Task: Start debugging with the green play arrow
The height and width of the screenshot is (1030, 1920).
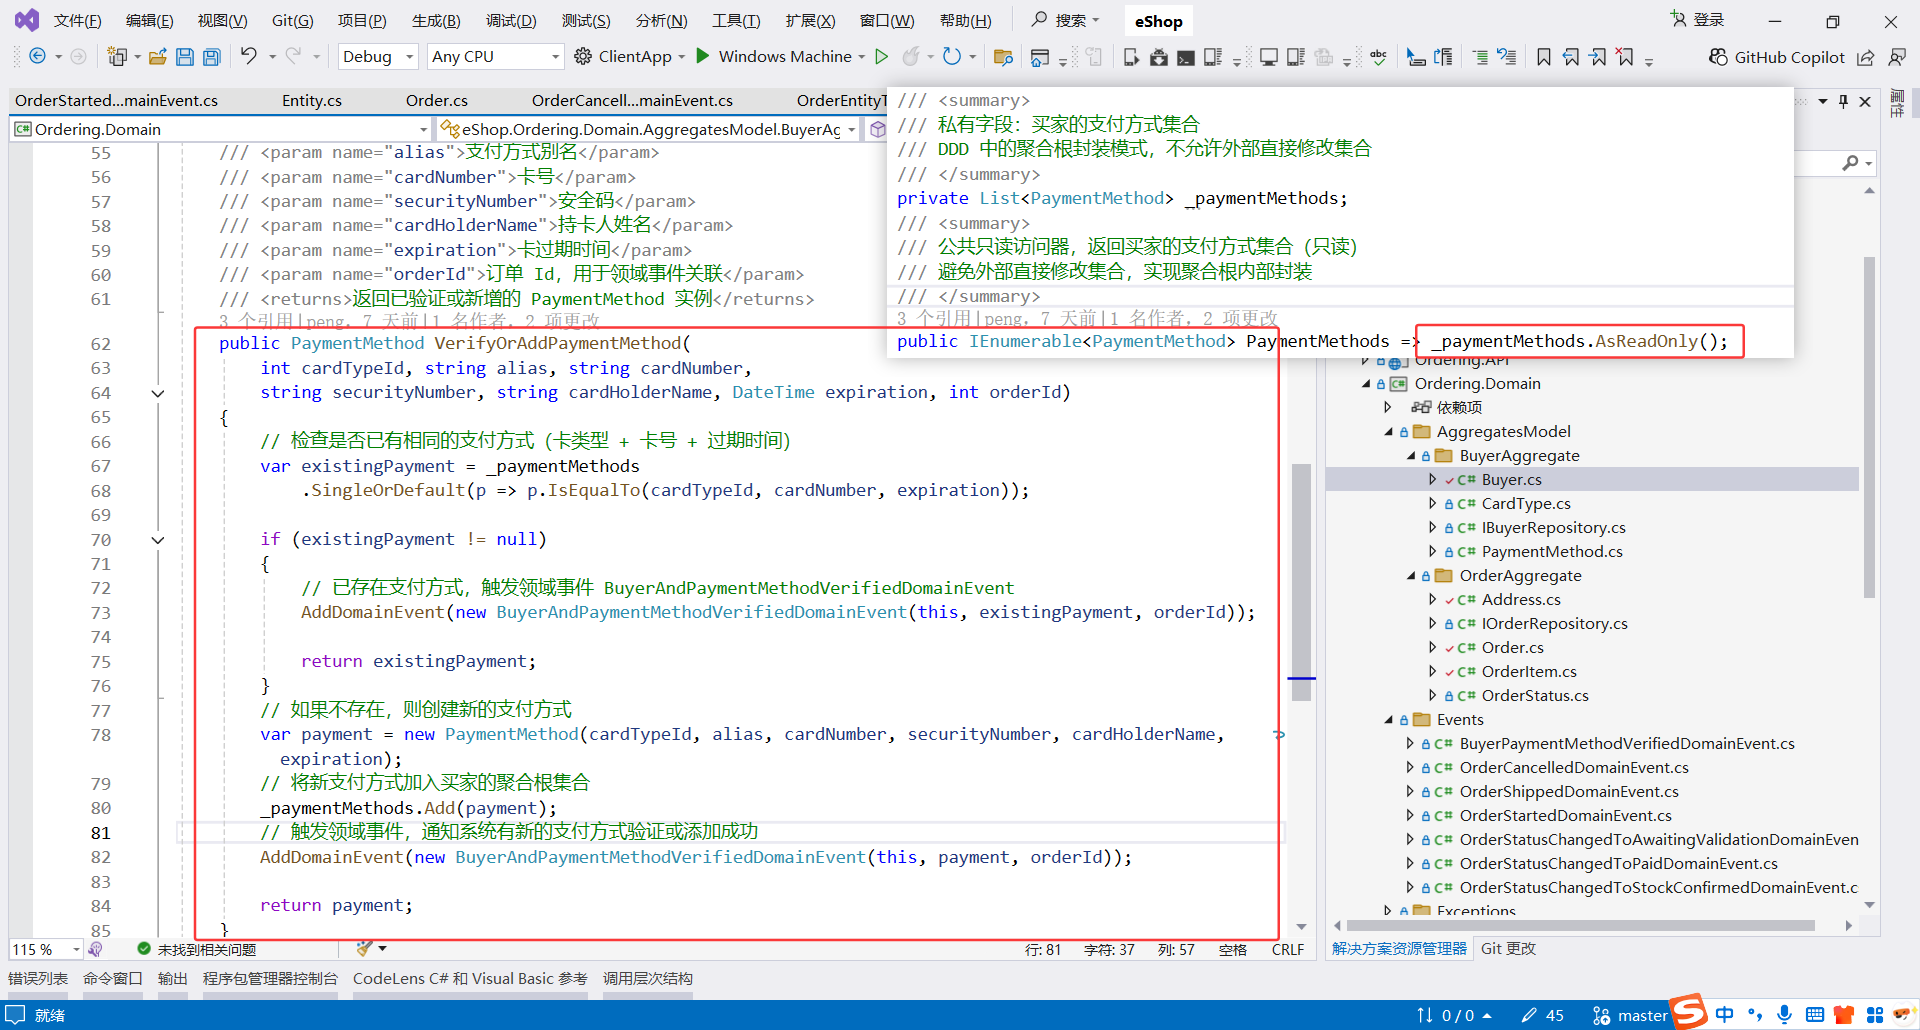Action: (x=703, y=56)
